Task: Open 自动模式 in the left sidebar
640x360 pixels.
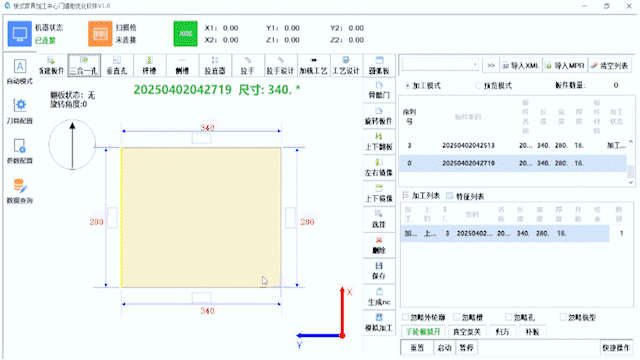Action: 20,72
